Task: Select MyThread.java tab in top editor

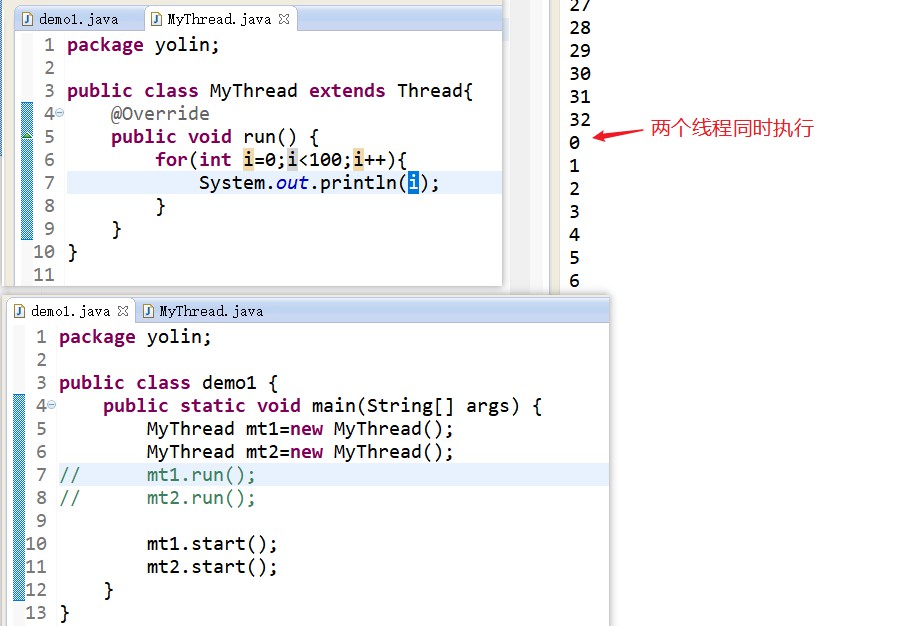Action: click(219, 19)
